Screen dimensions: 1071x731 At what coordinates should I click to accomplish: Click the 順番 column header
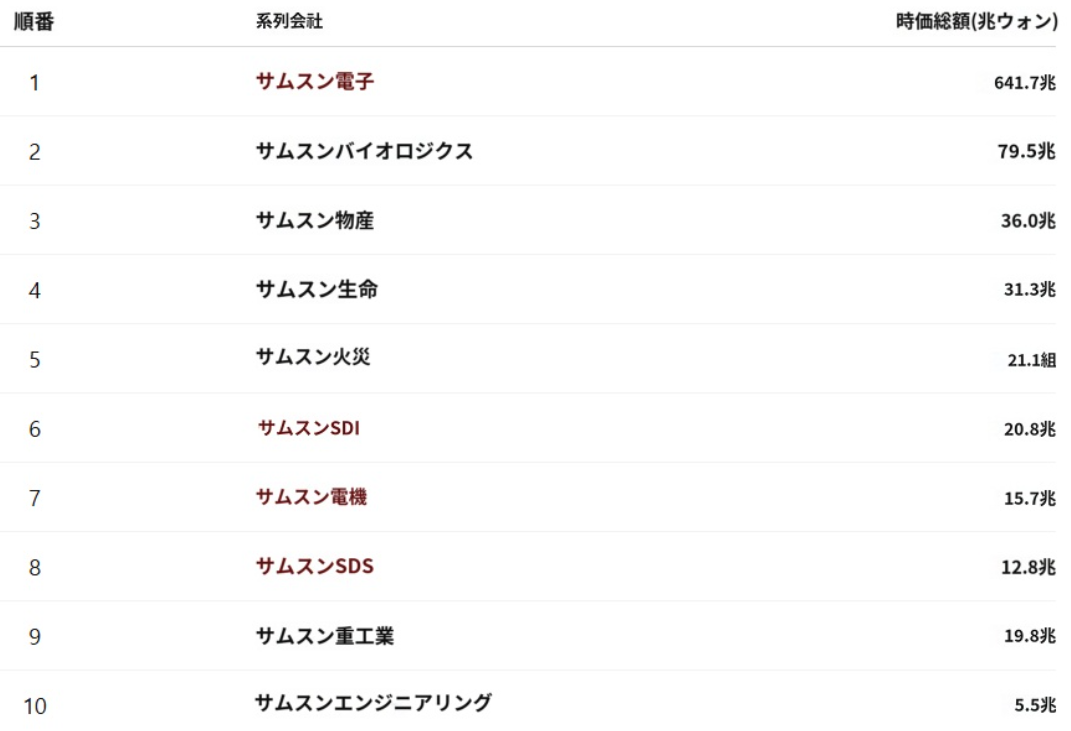(x=33, y=22)
